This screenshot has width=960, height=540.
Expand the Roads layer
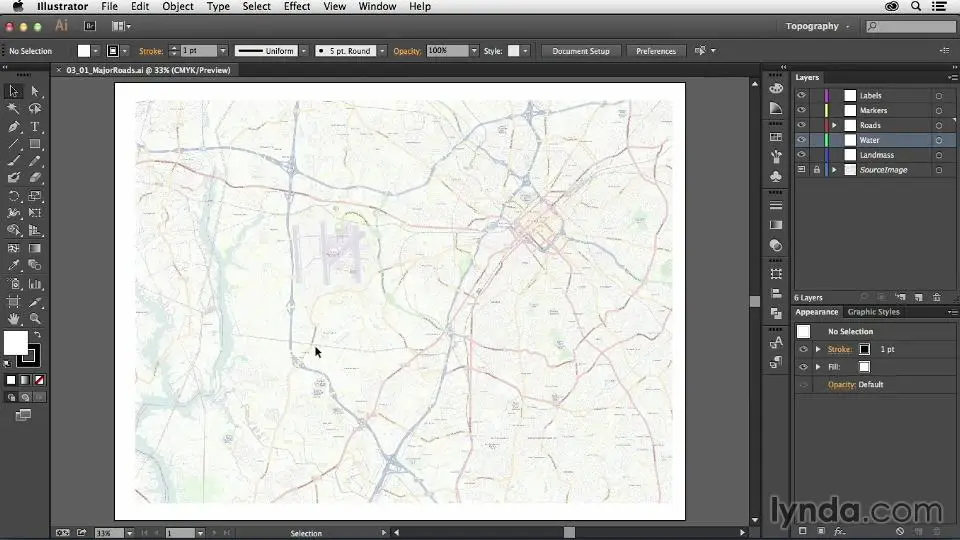[x=834, y=126]
